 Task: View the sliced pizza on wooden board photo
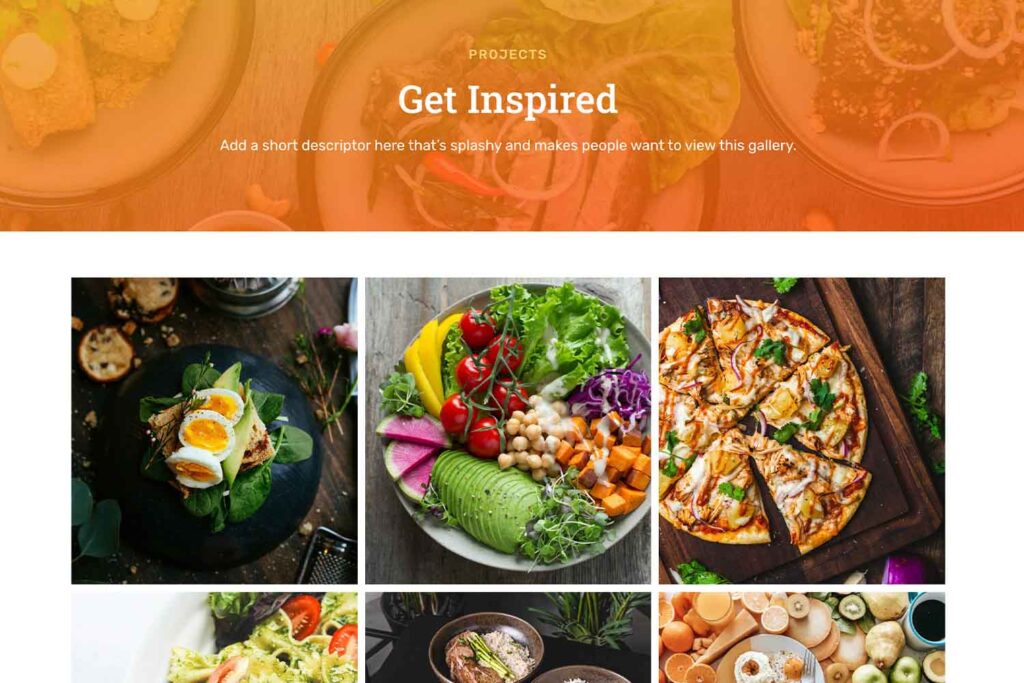coord(802,430)
